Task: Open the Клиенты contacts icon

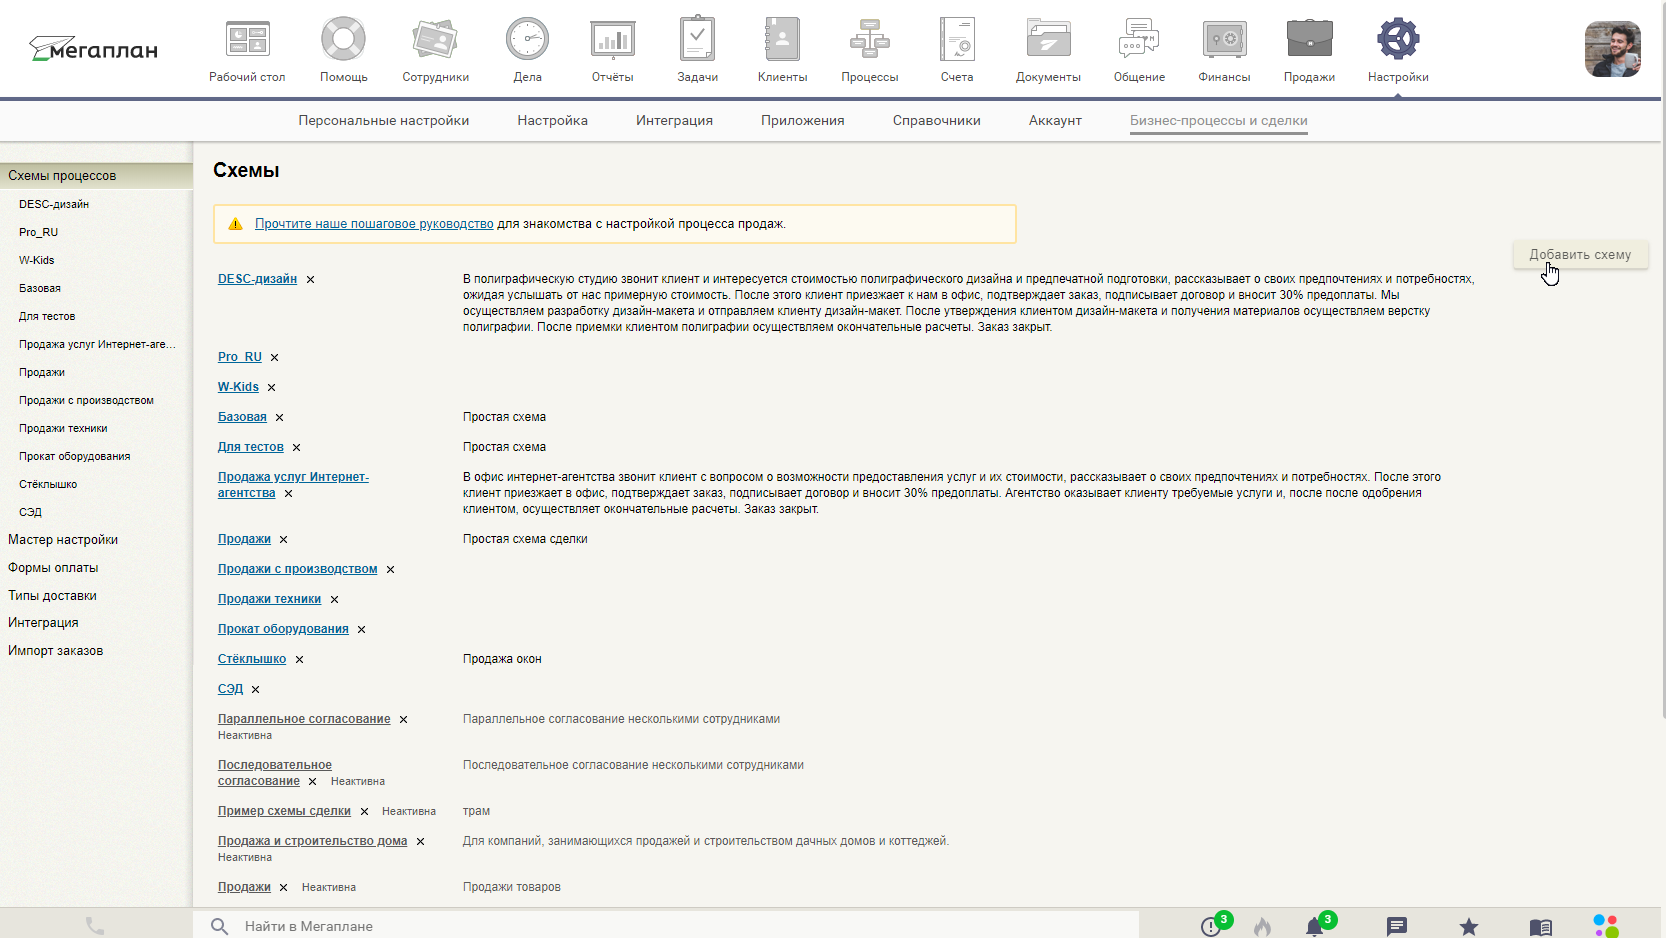Action: (x=782, y=40)
